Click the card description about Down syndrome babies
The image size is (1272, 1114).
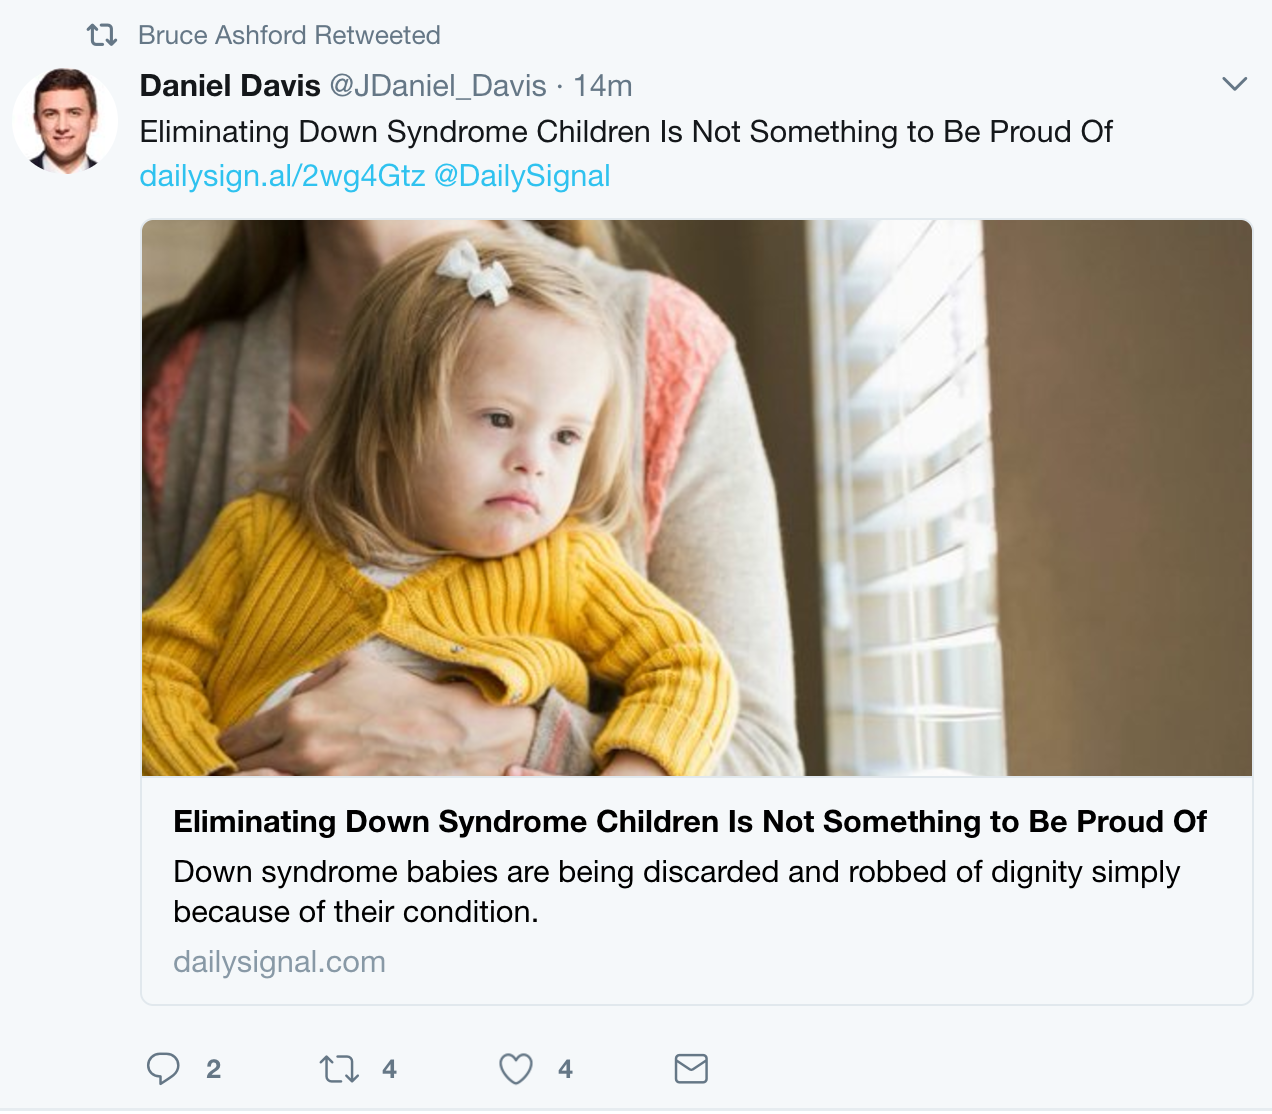tap(676, 892)
